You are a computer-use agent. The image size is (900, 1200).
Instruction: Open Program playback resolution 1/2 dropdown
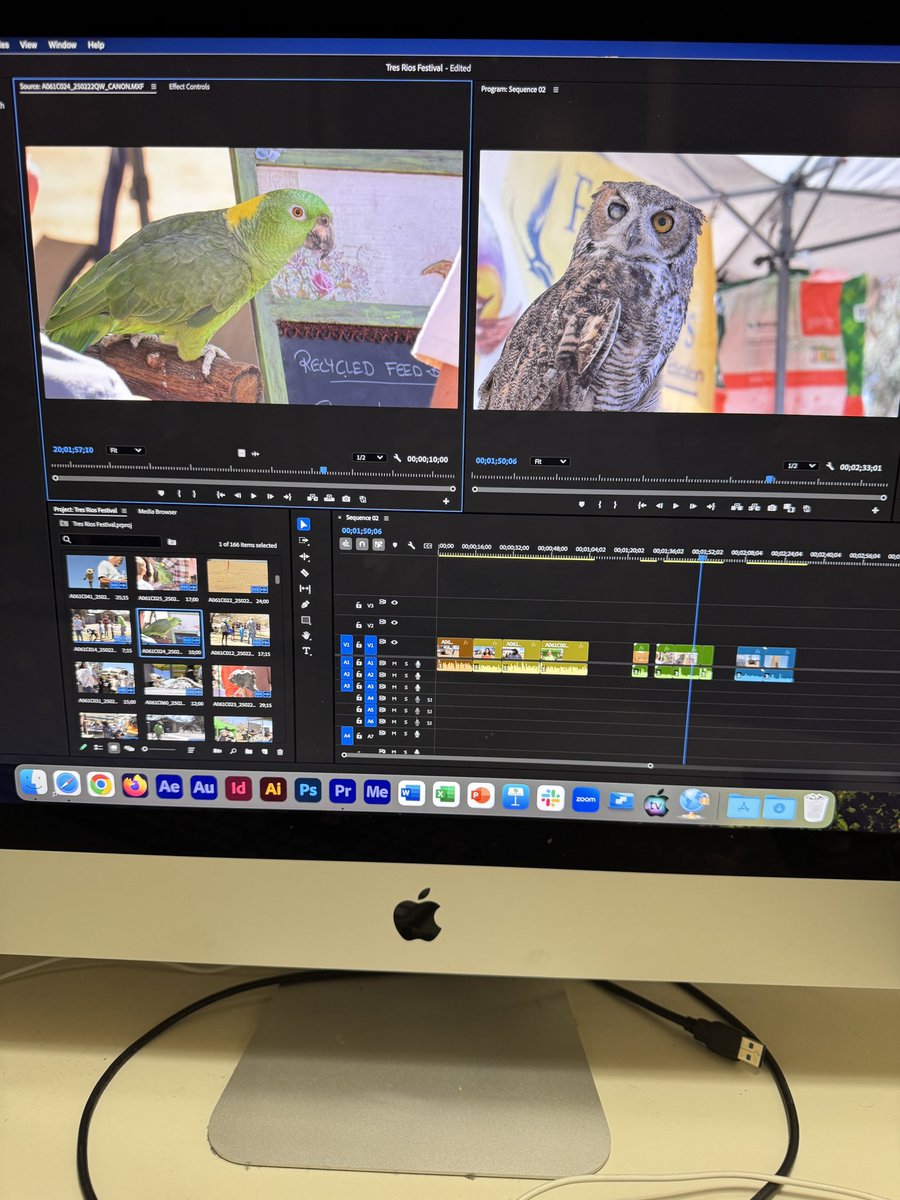click(801, 466)
